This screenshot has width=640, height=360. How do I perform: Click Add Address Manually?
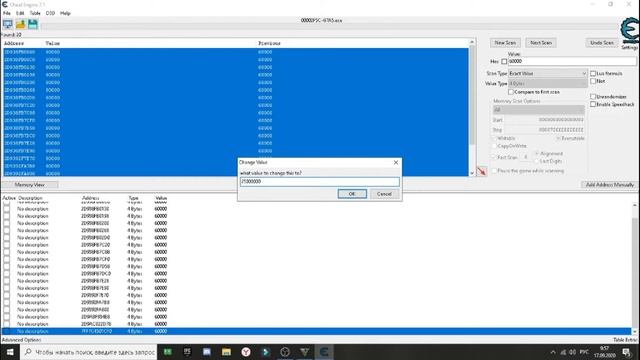coord(610,185)
